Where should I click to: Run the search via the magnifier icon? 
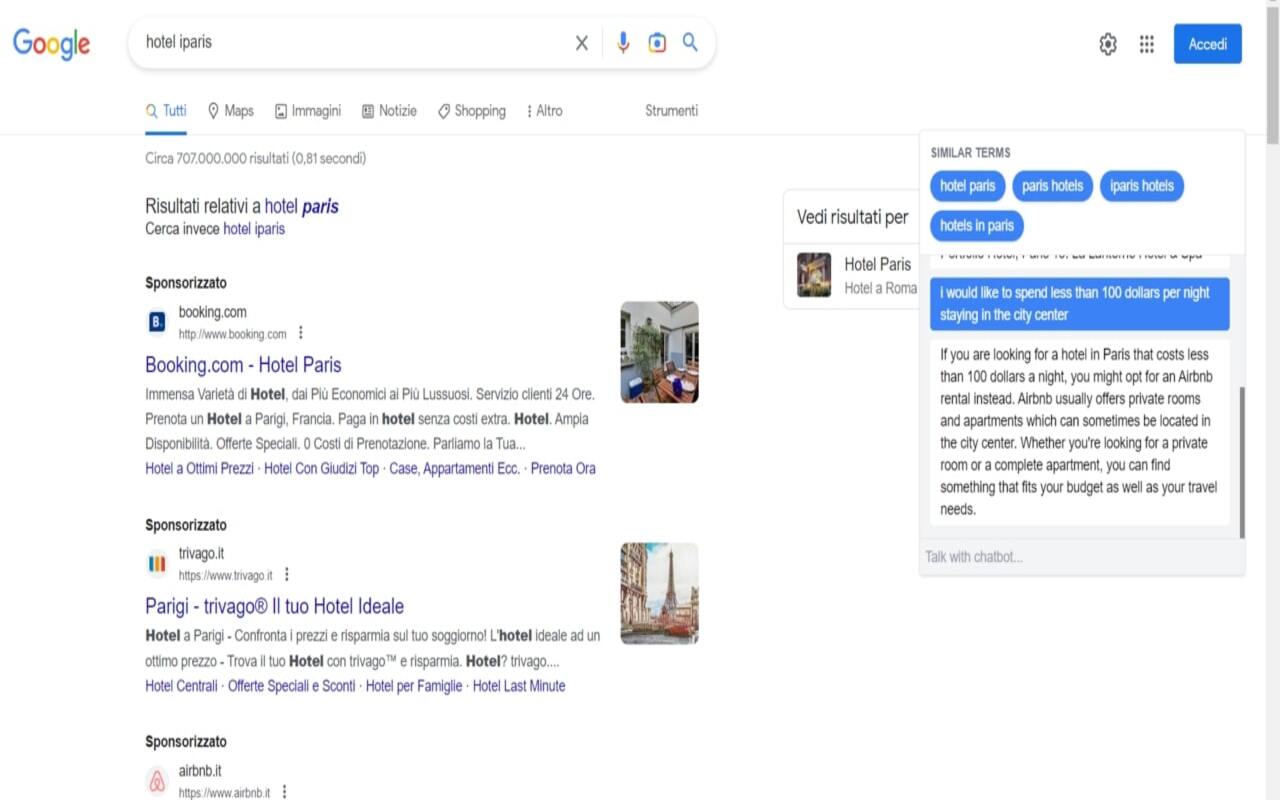(689, 42)
